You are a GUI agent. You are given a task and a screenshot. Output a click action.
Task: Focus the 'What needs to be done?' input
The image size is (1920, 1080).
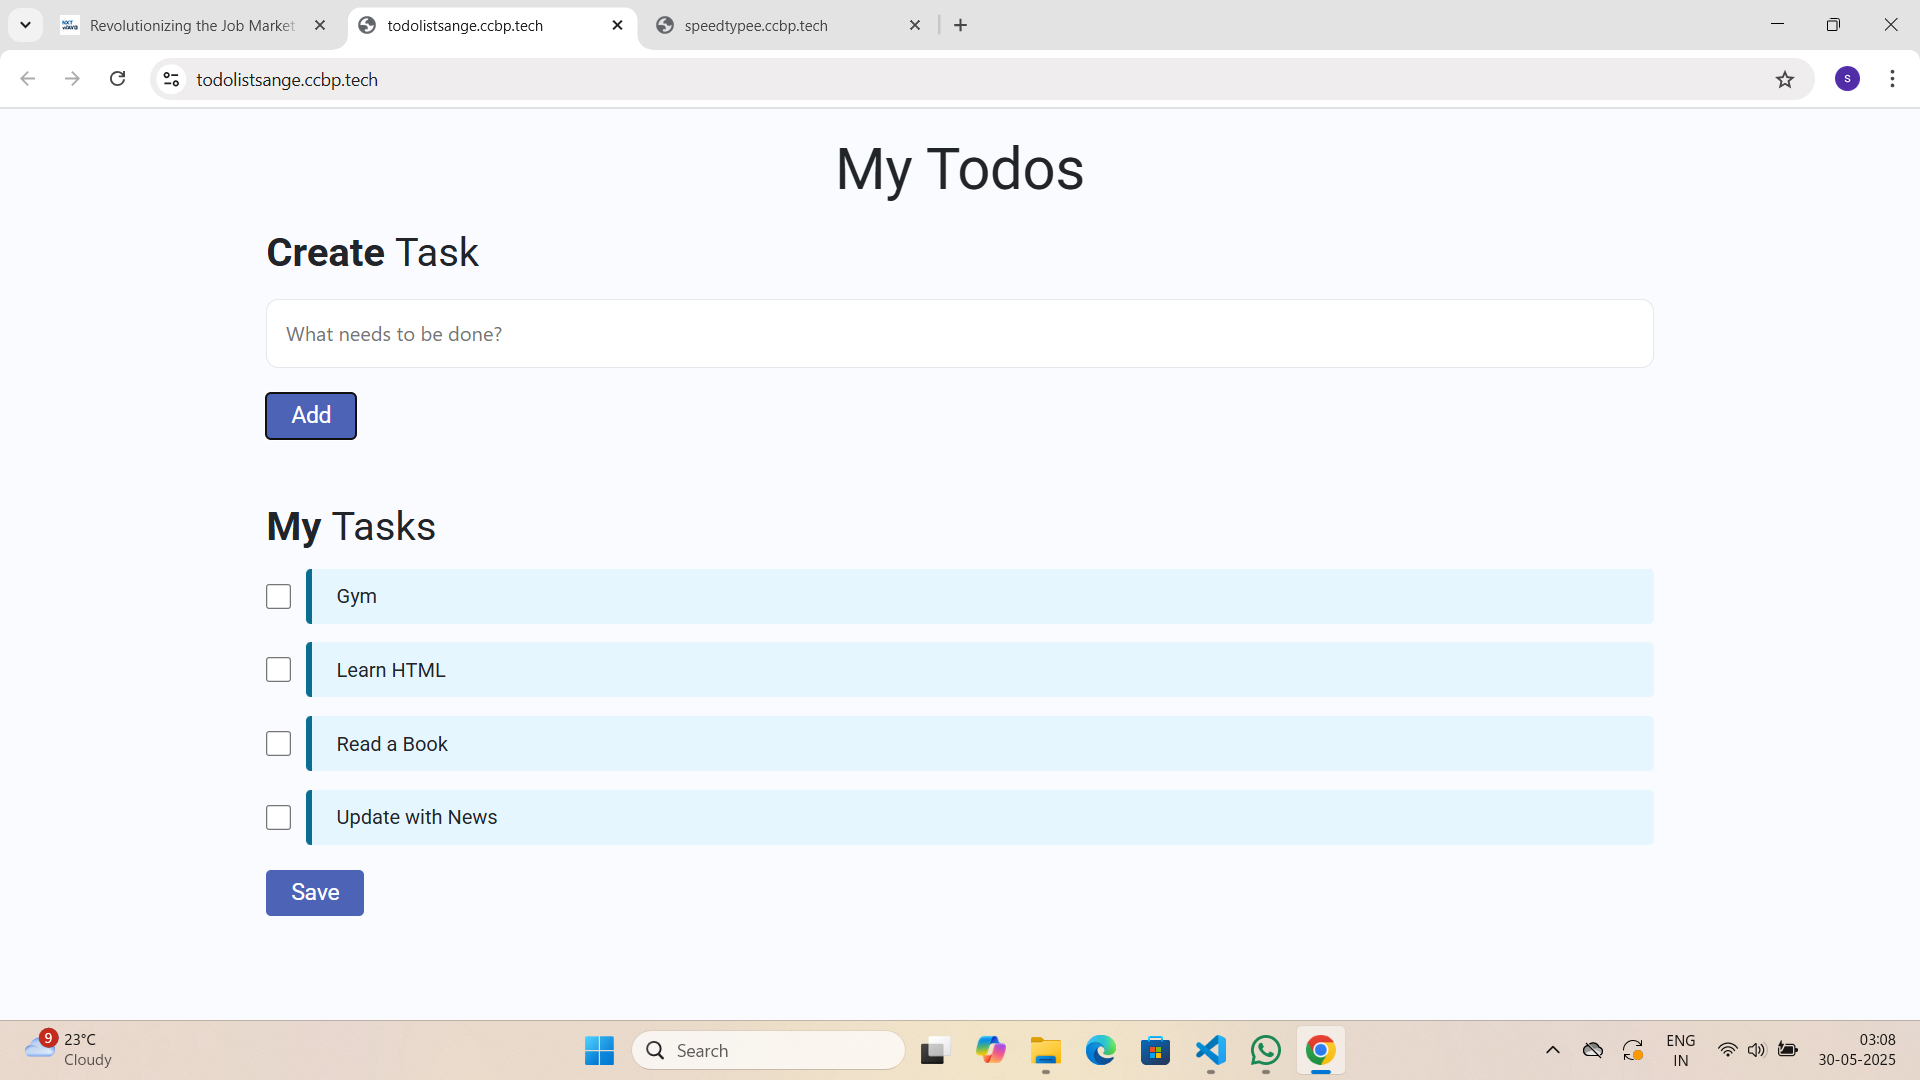[x=958, y=334]
